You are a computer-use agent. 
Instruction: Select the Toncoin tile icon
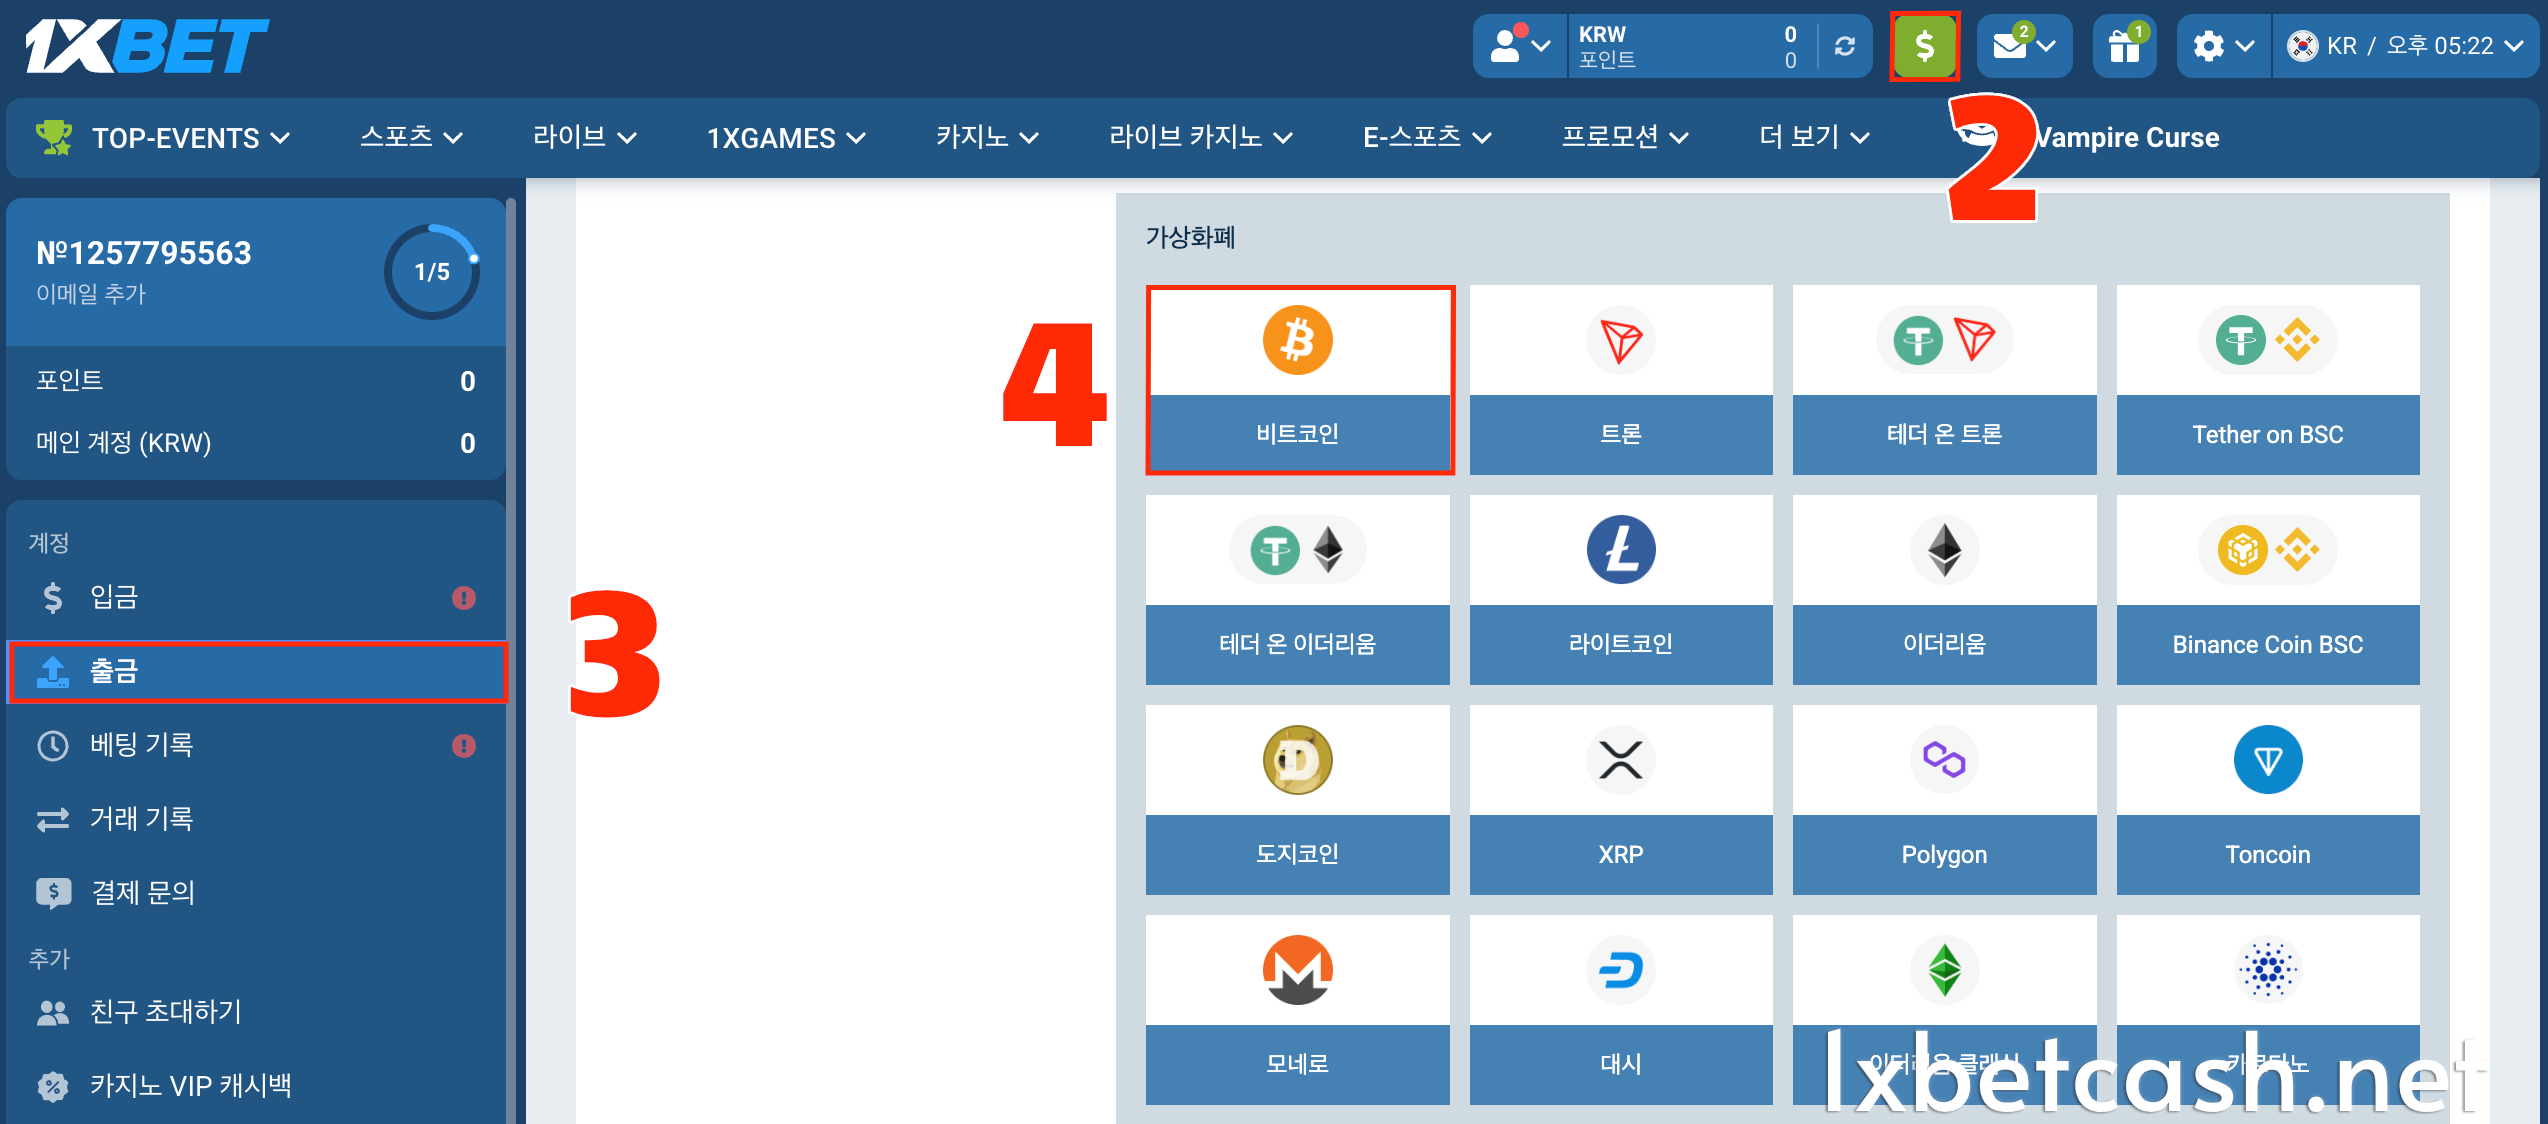tap(2268, 760)
